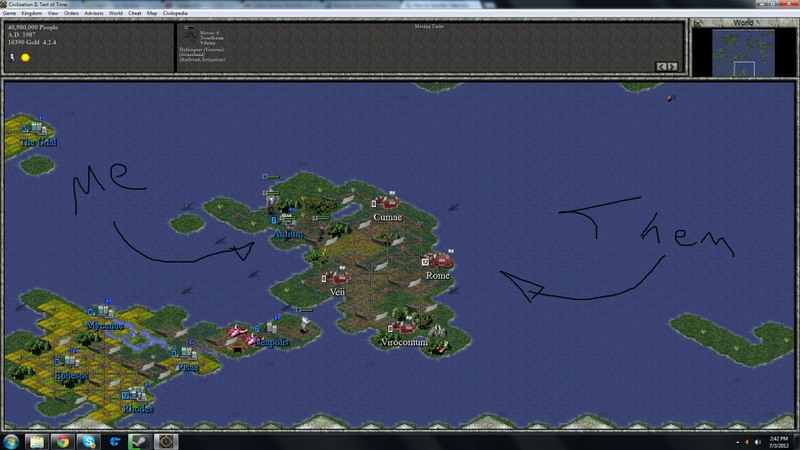This screenshot has width=800, height=450.
Task: Select the city of Viroconium
Action: pos(404,326)
